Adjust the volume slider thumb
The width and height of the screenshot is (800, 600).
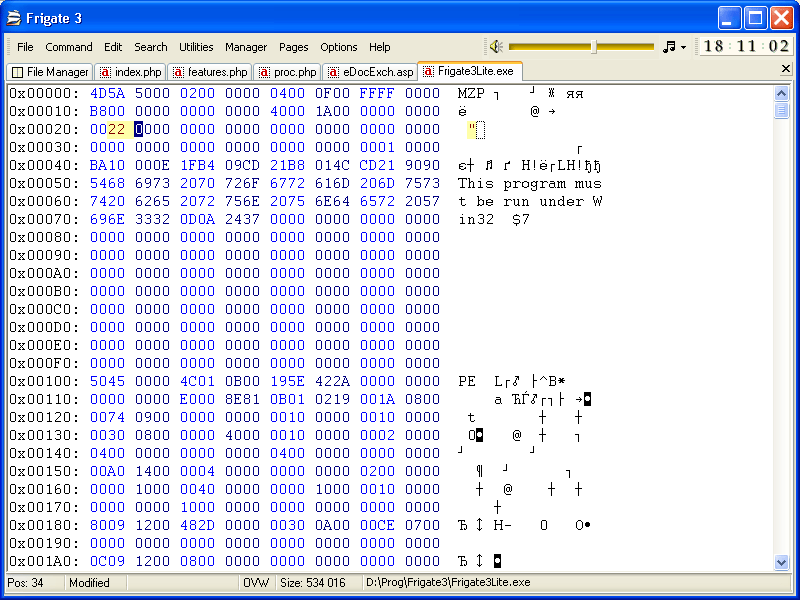pos(593,47)
